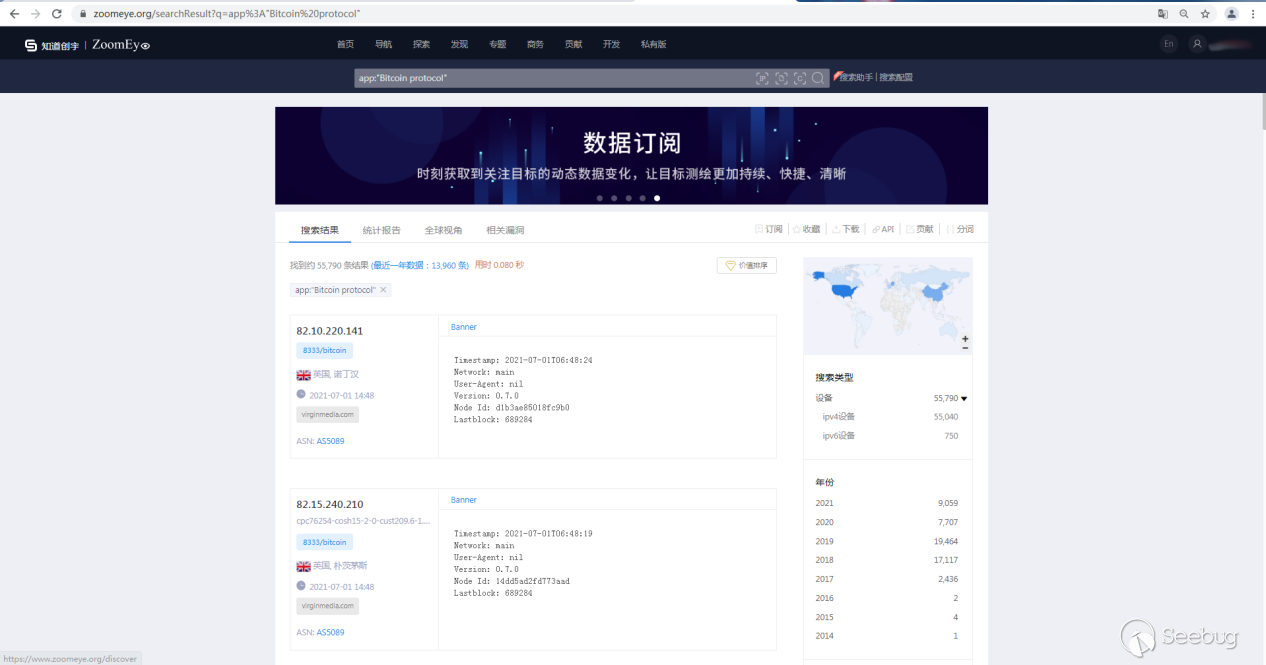This screenshot has width=1266, height=665.
Task: Click the 收藏 star favorite icon
Action: 797,229
